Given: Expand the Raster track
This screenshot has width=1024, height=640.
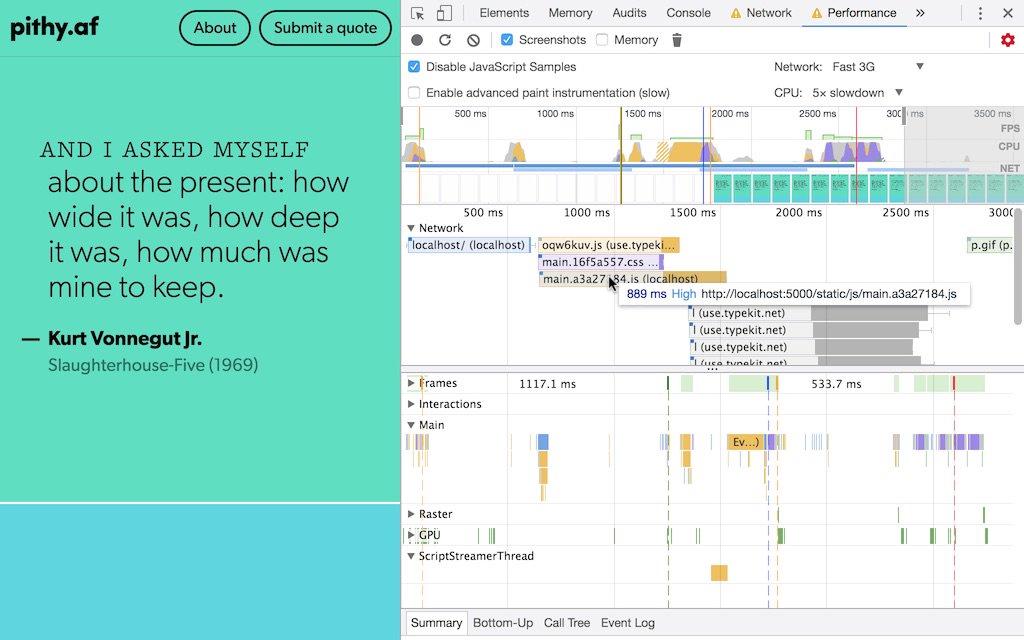Looking at the screenshot, I should [x=411, y=514].
